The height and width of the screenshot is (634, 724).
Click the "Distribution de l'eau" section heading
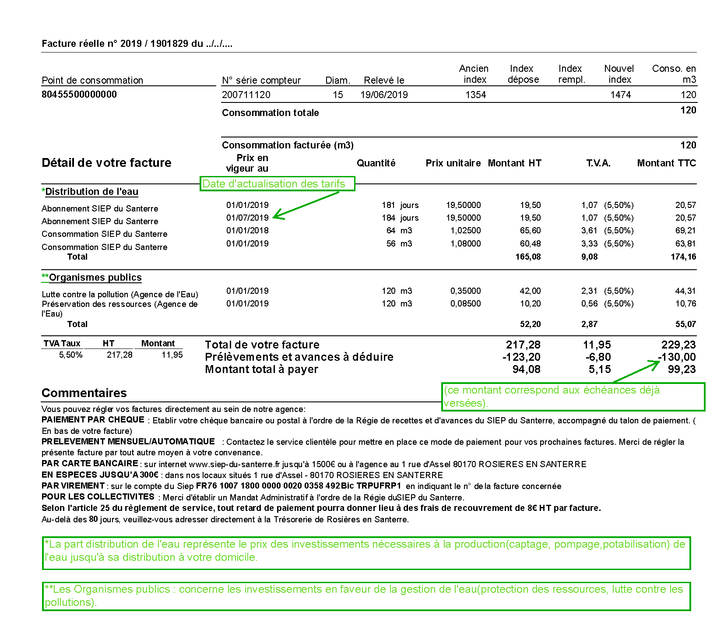pyautogui.click(x=91, y=191)
